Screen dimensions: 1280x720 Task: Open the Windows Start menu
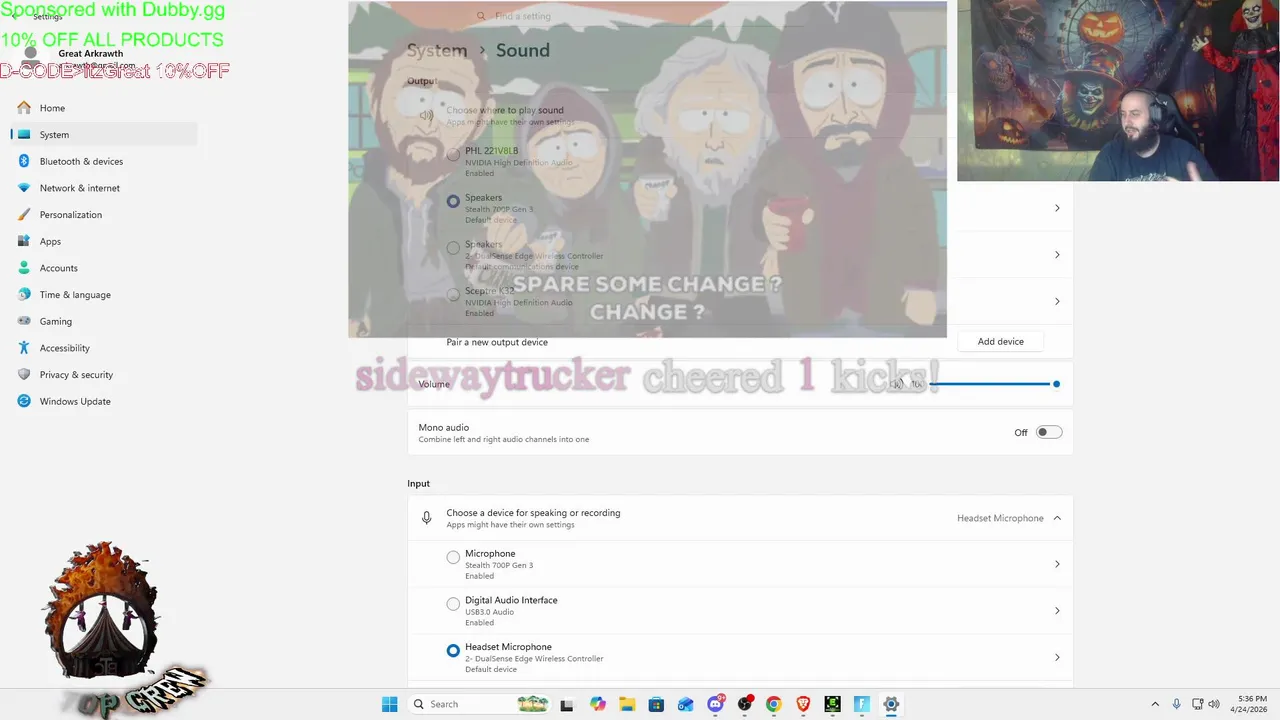pyautogui.click(x=389, y=704)
